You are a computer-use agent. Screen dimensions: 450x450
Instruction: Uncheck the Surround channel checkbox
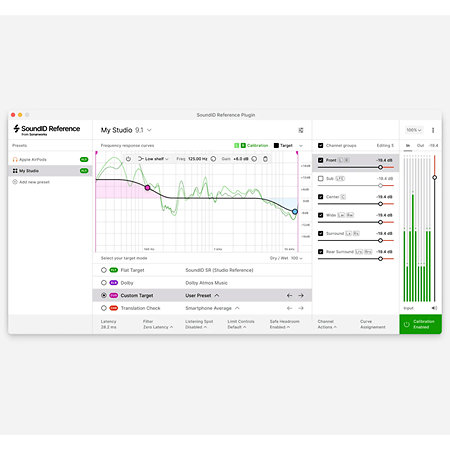(320, 233)
